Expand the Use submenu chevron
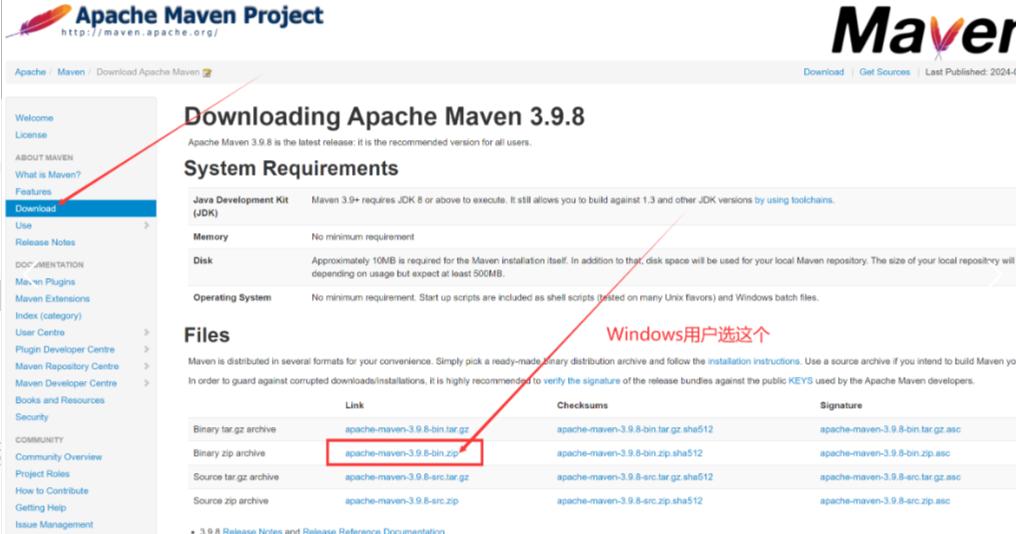 click(x=146, y=226)
